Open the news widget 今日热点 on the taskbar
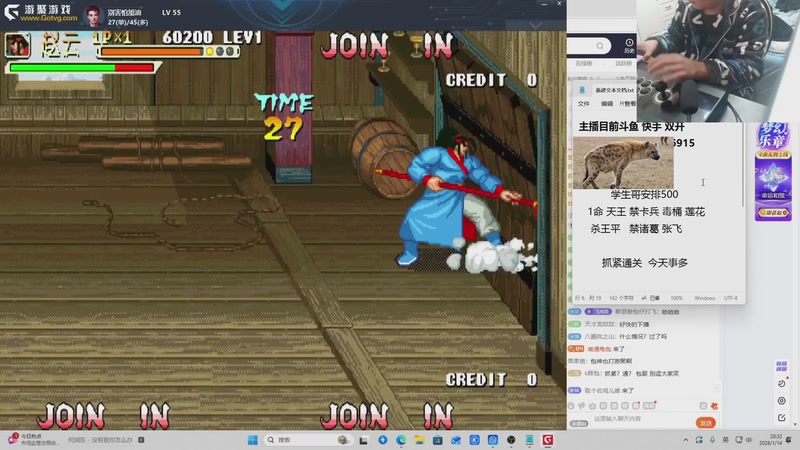800x450 pixels. pos(33,439)
